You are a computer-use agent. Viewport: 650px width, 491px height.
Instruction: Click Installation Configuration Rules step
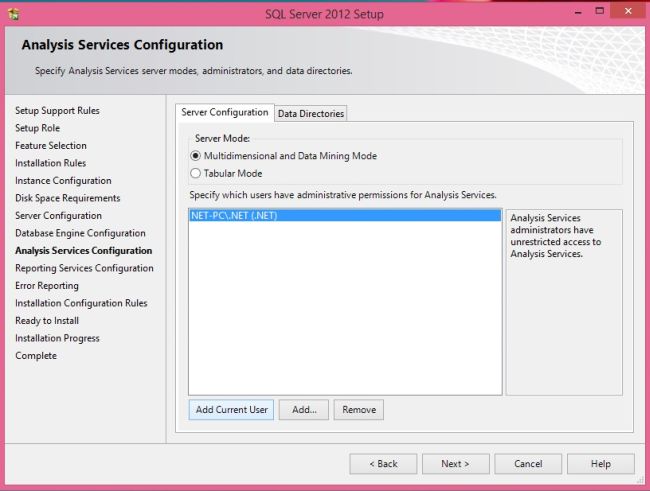pyautogui.click(x=81, y=303)
